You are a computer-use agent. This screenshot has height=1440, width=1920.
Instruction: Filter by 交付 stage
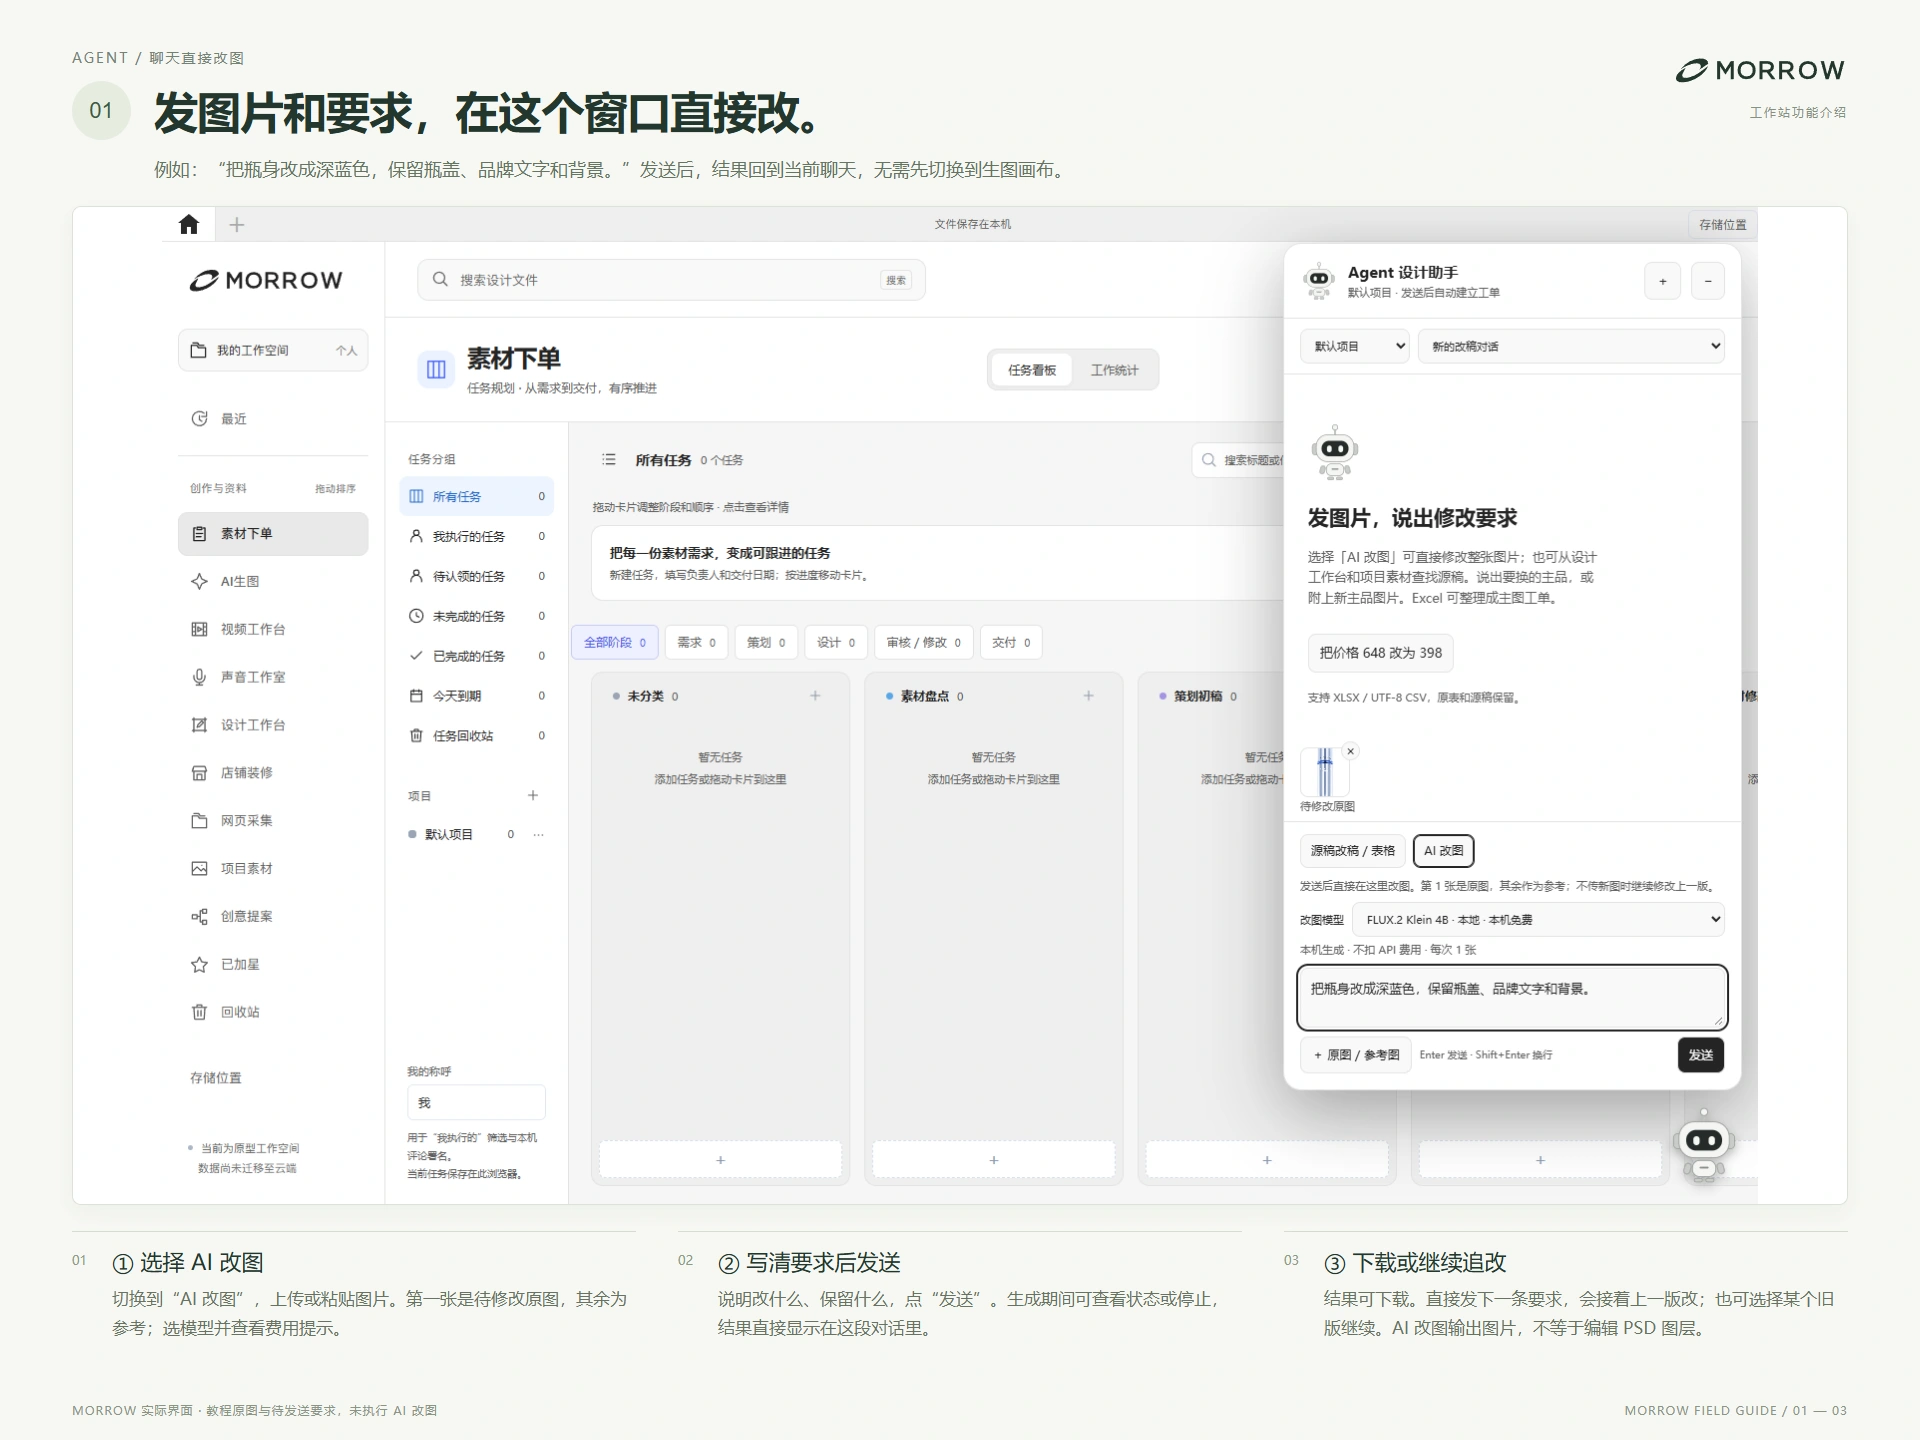click(1011, 643)
